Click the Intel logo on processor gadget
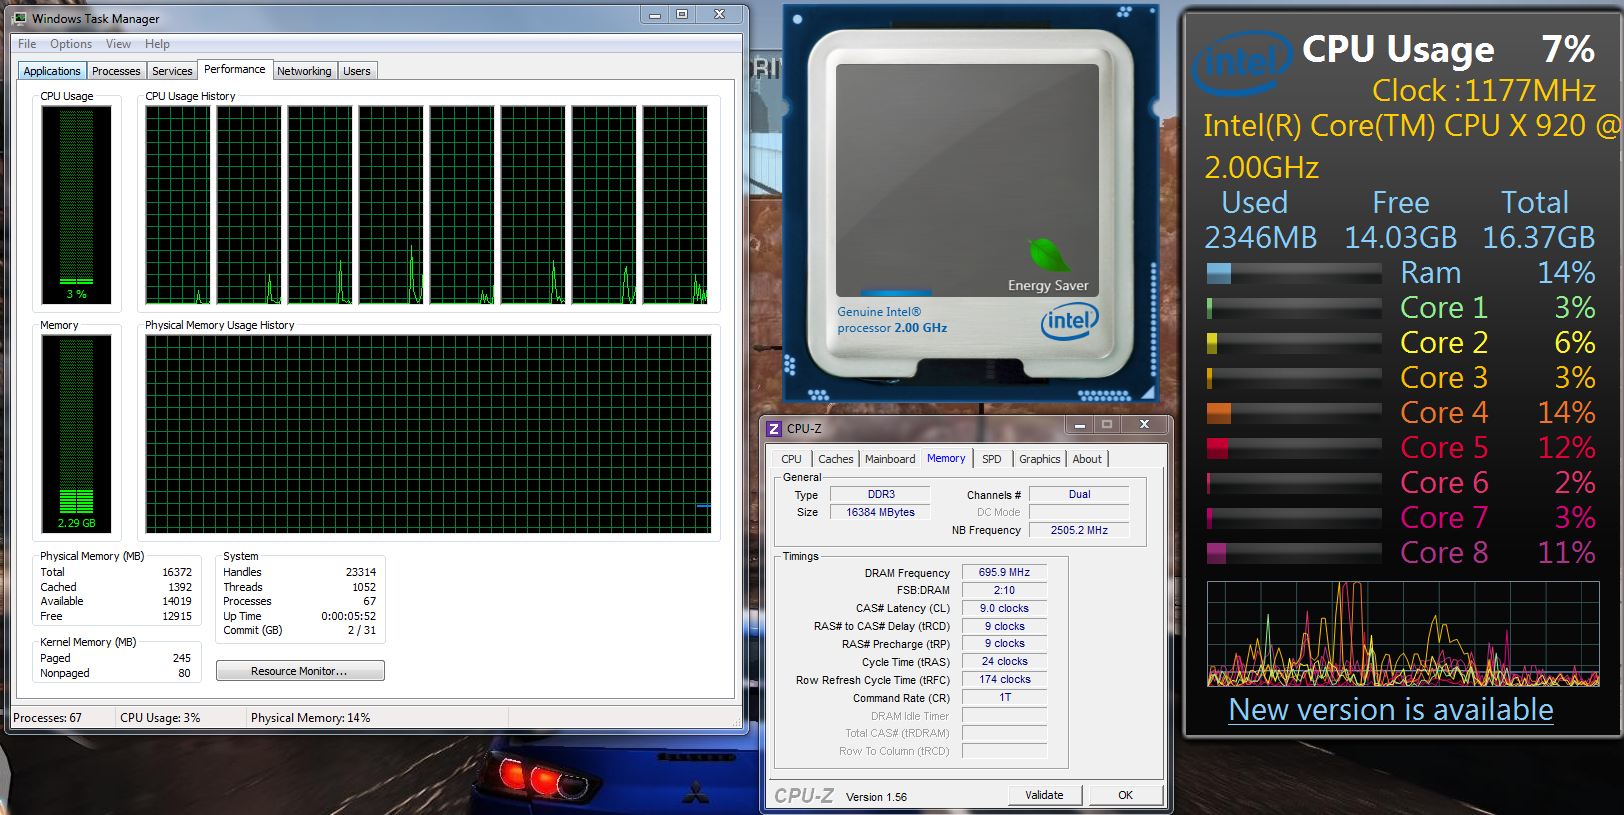Screen dimensions: 1624x815 [1069, 321]
